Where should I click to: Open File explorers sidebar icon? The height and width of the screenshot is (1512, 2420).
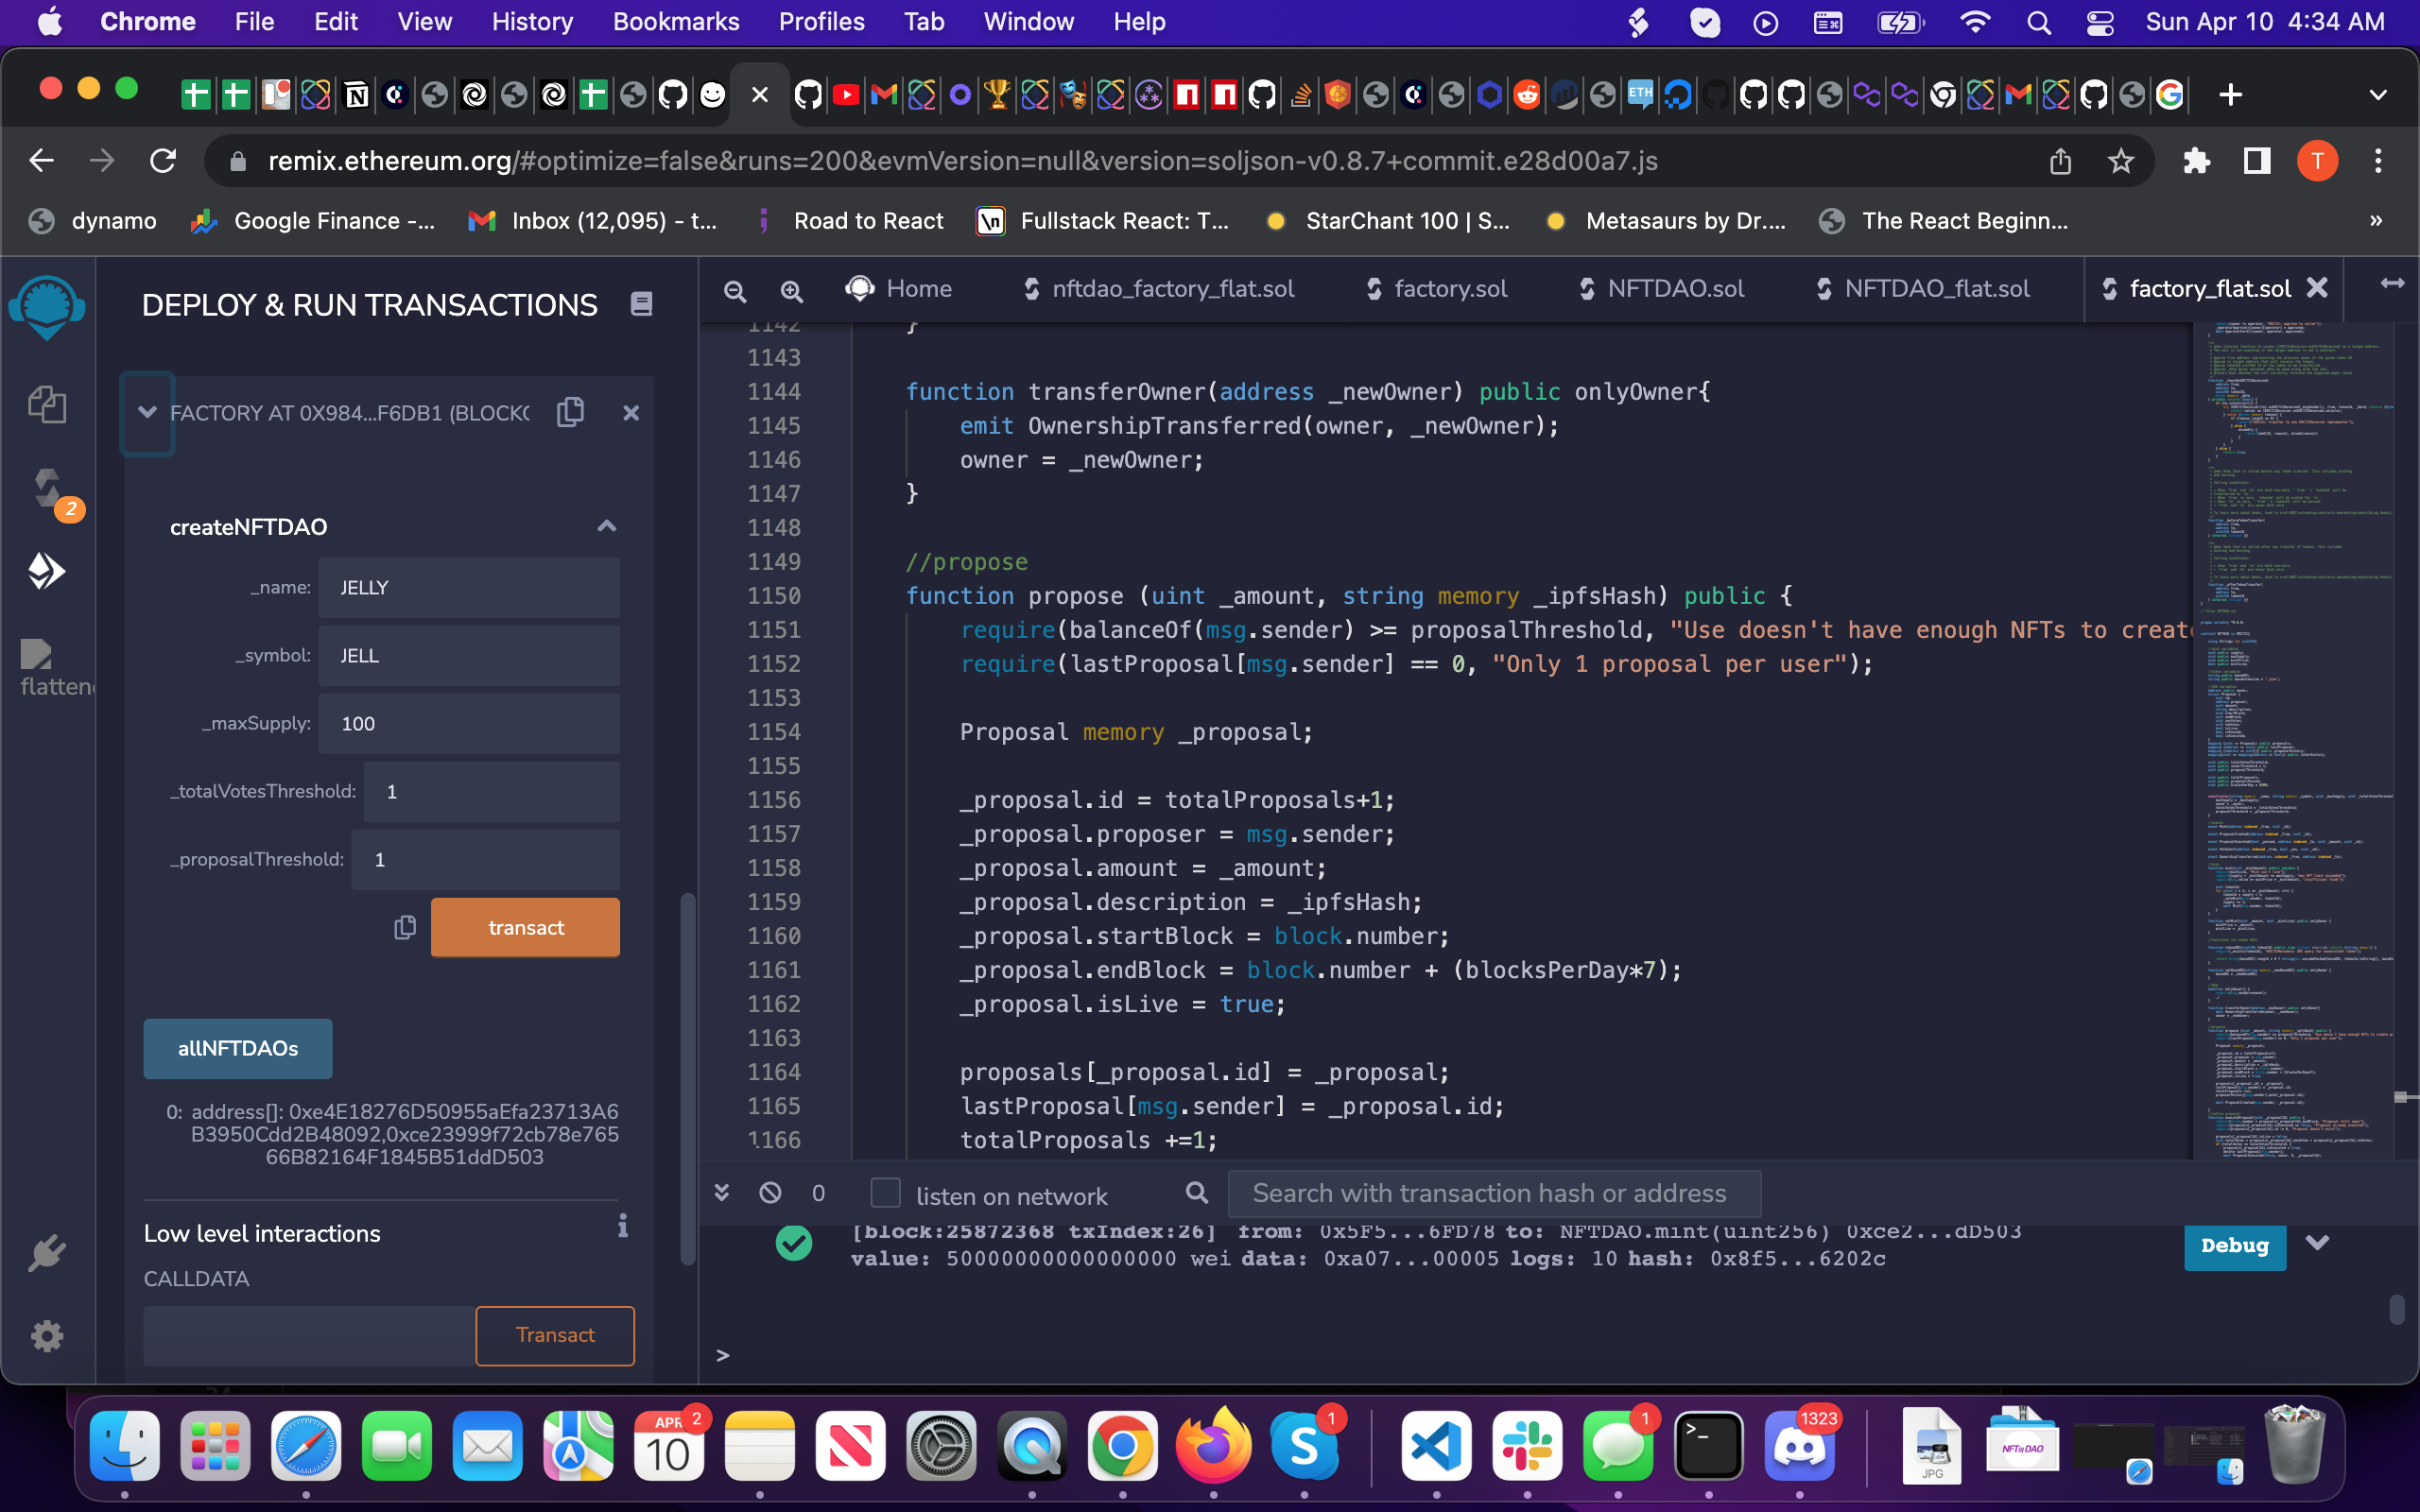point(47,404)
